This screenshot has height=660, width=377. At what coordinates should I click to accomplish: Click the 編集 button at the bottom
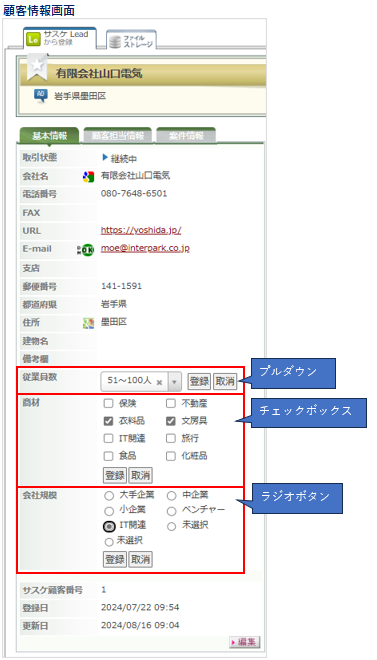coord(245,642)
